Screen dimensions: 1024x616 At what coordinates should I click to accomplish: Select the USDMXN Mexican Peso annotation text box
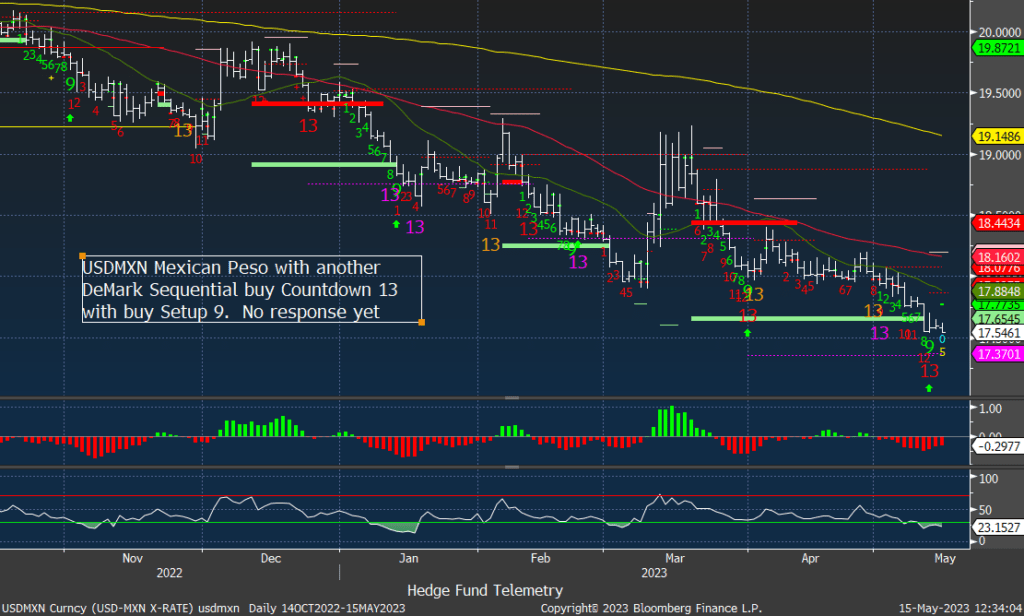(x=251, y=289)
